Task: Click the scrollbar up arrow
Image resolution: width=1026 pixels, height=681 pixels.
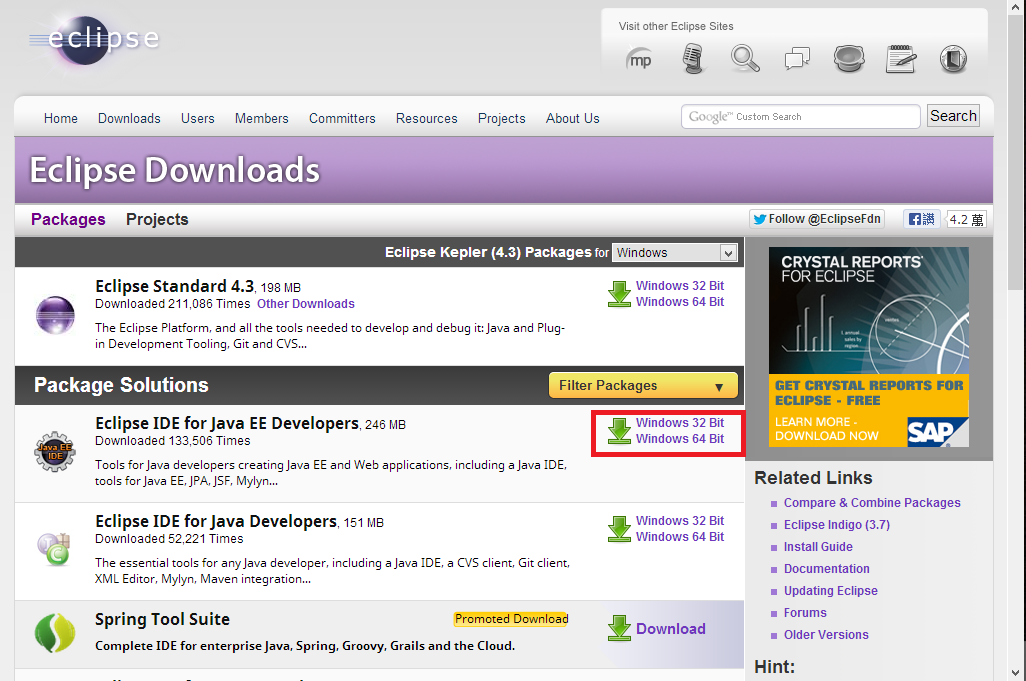Action: tap(1016, 7)
